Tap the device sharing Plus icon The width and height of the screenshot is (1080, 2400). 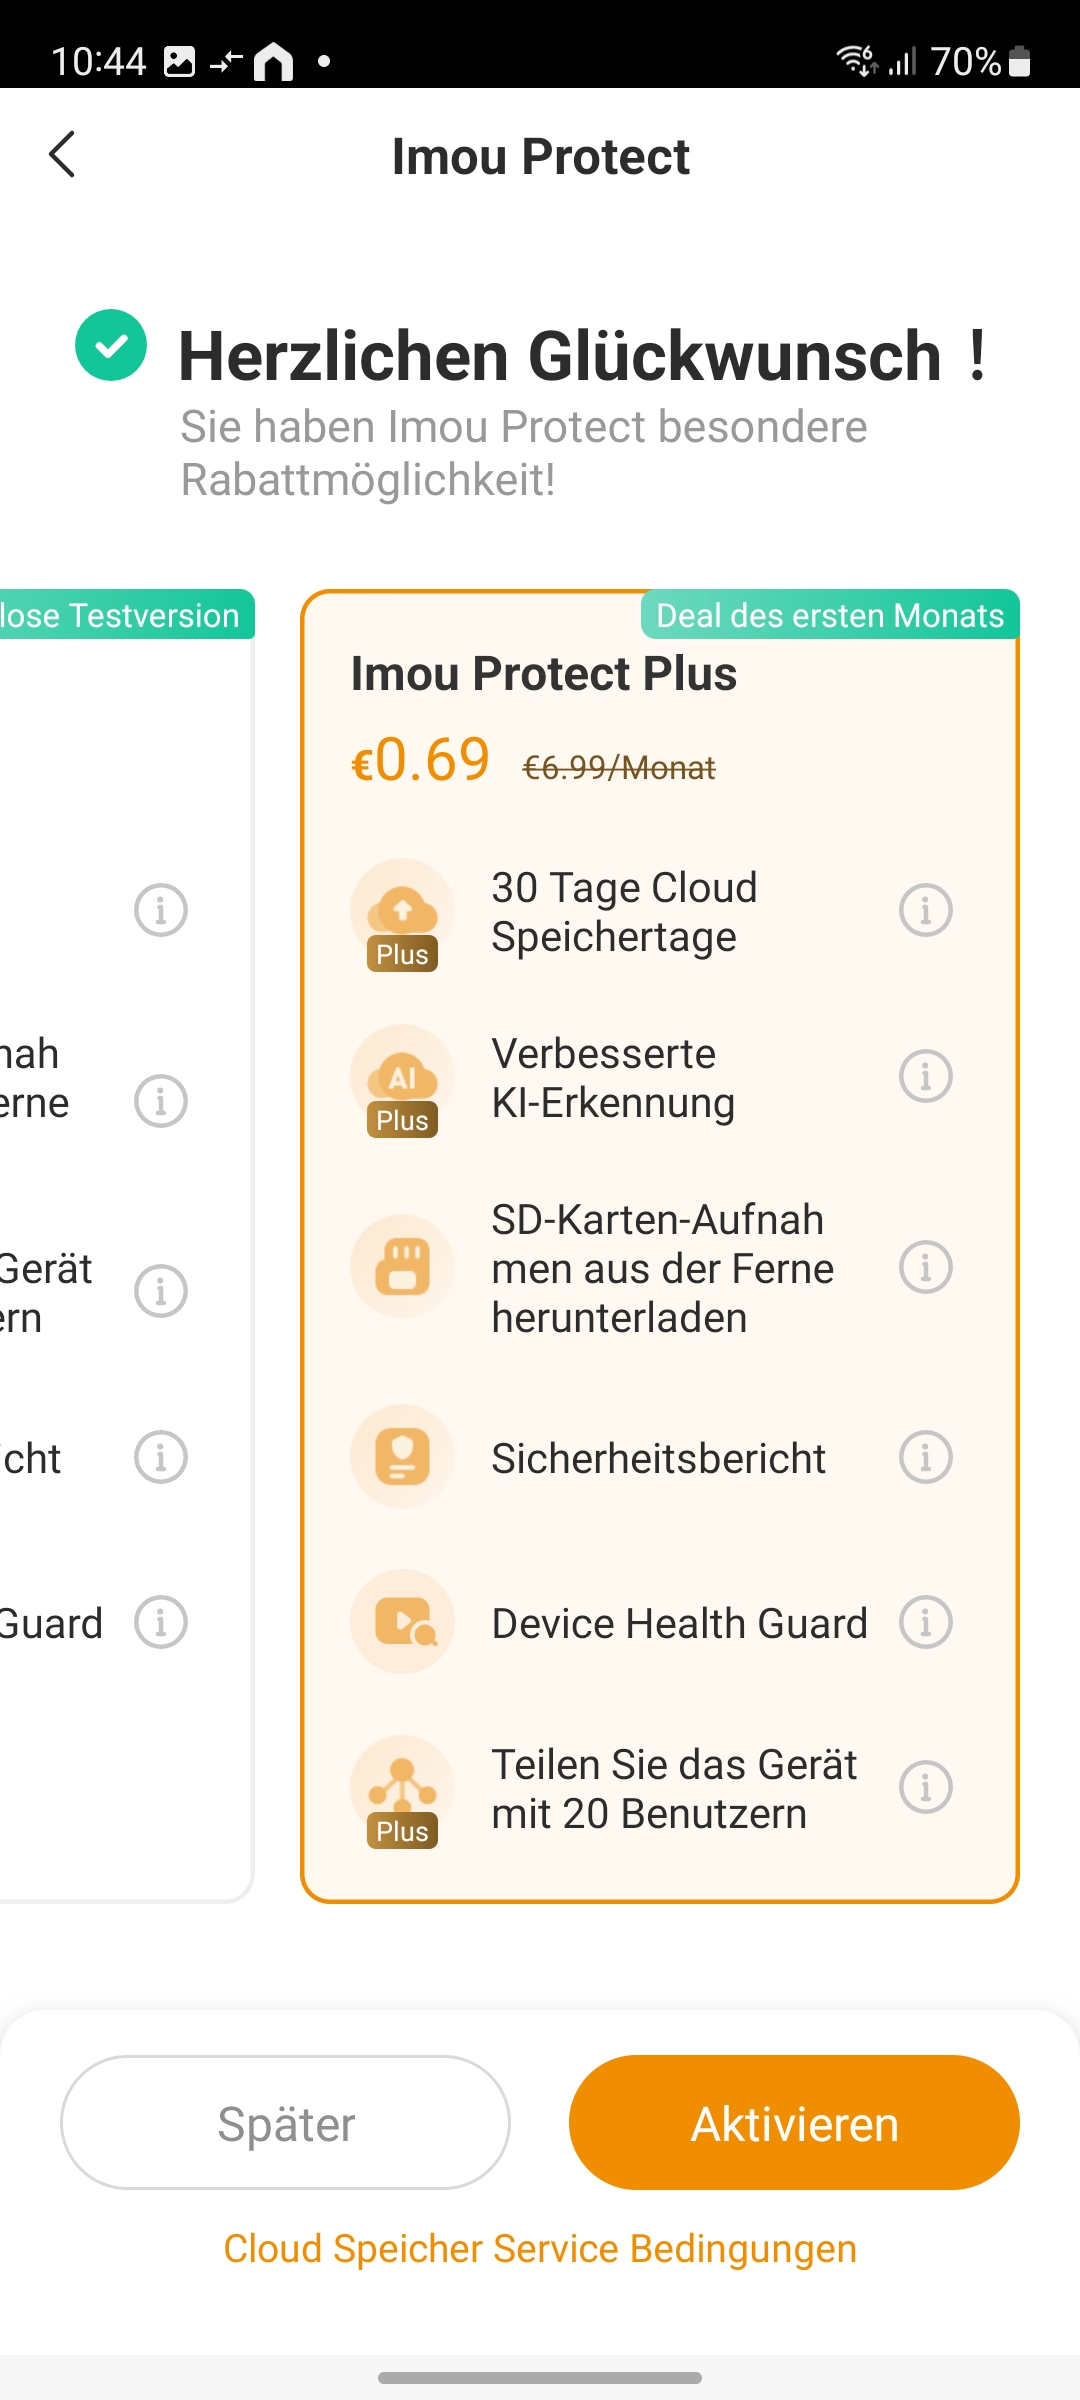tap(402, 1788)
